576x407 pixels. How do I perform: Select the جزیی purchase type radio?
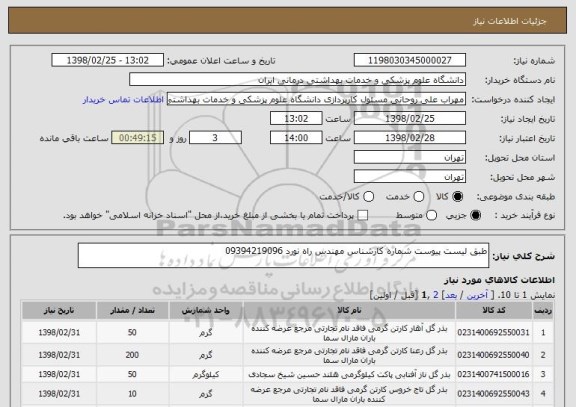(x=475, y=216)
